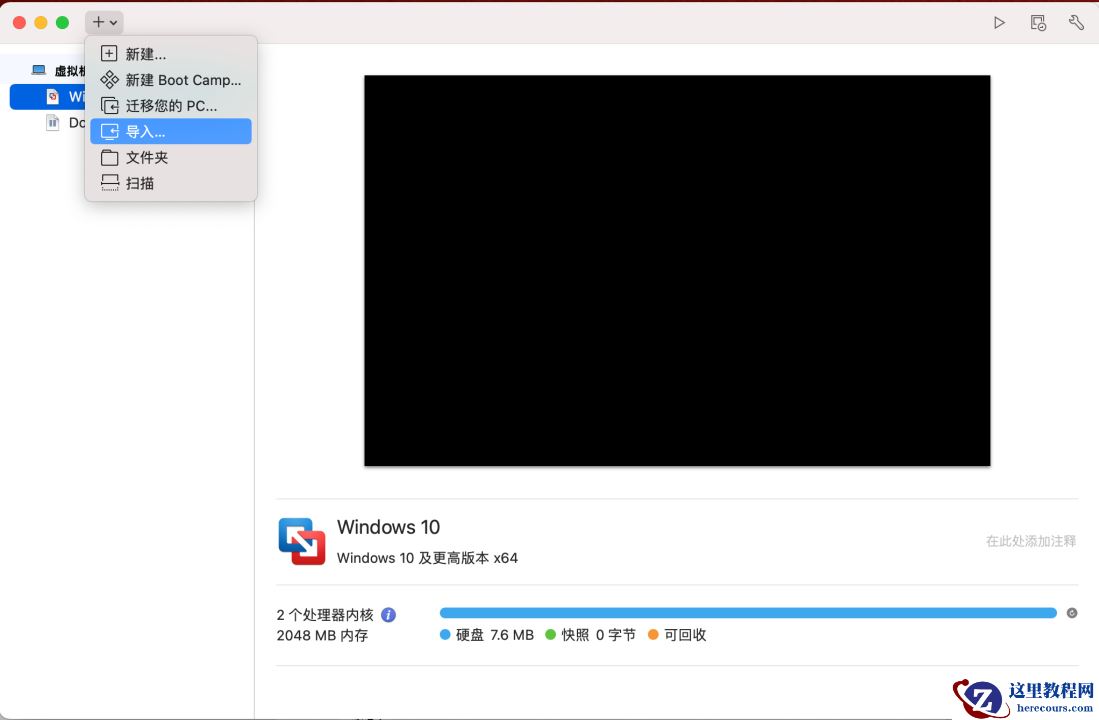
Task: Click the green 快照 legend dot
Action: point(550,634)
